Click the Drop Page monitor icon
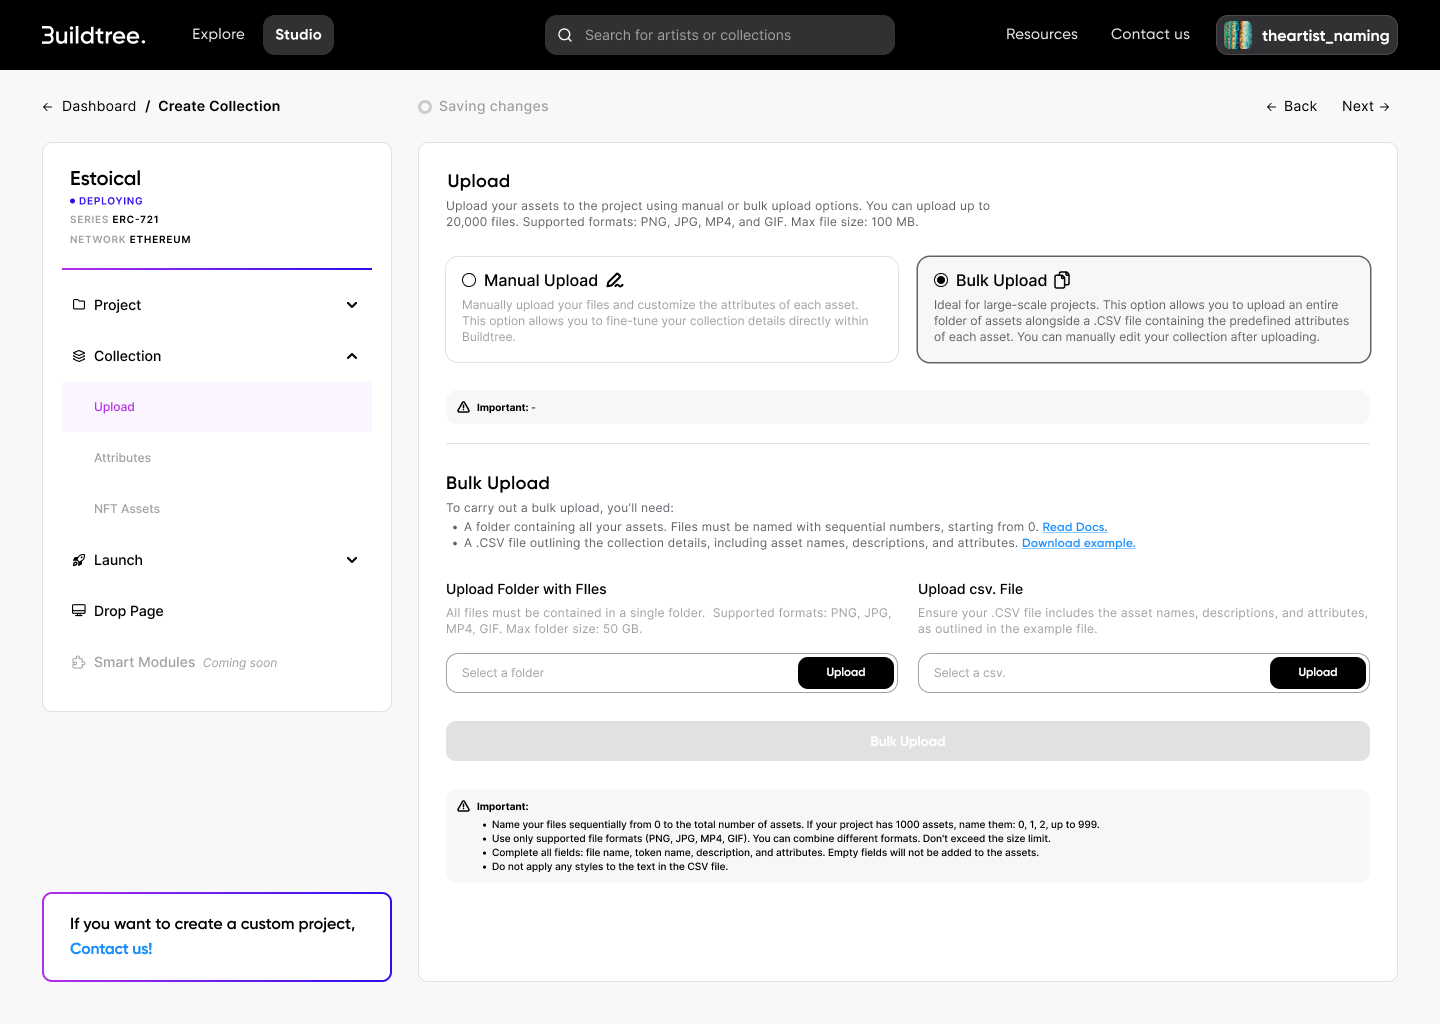The height and width of the screenshot is (1024, 1440). click(x=79, y=611)
